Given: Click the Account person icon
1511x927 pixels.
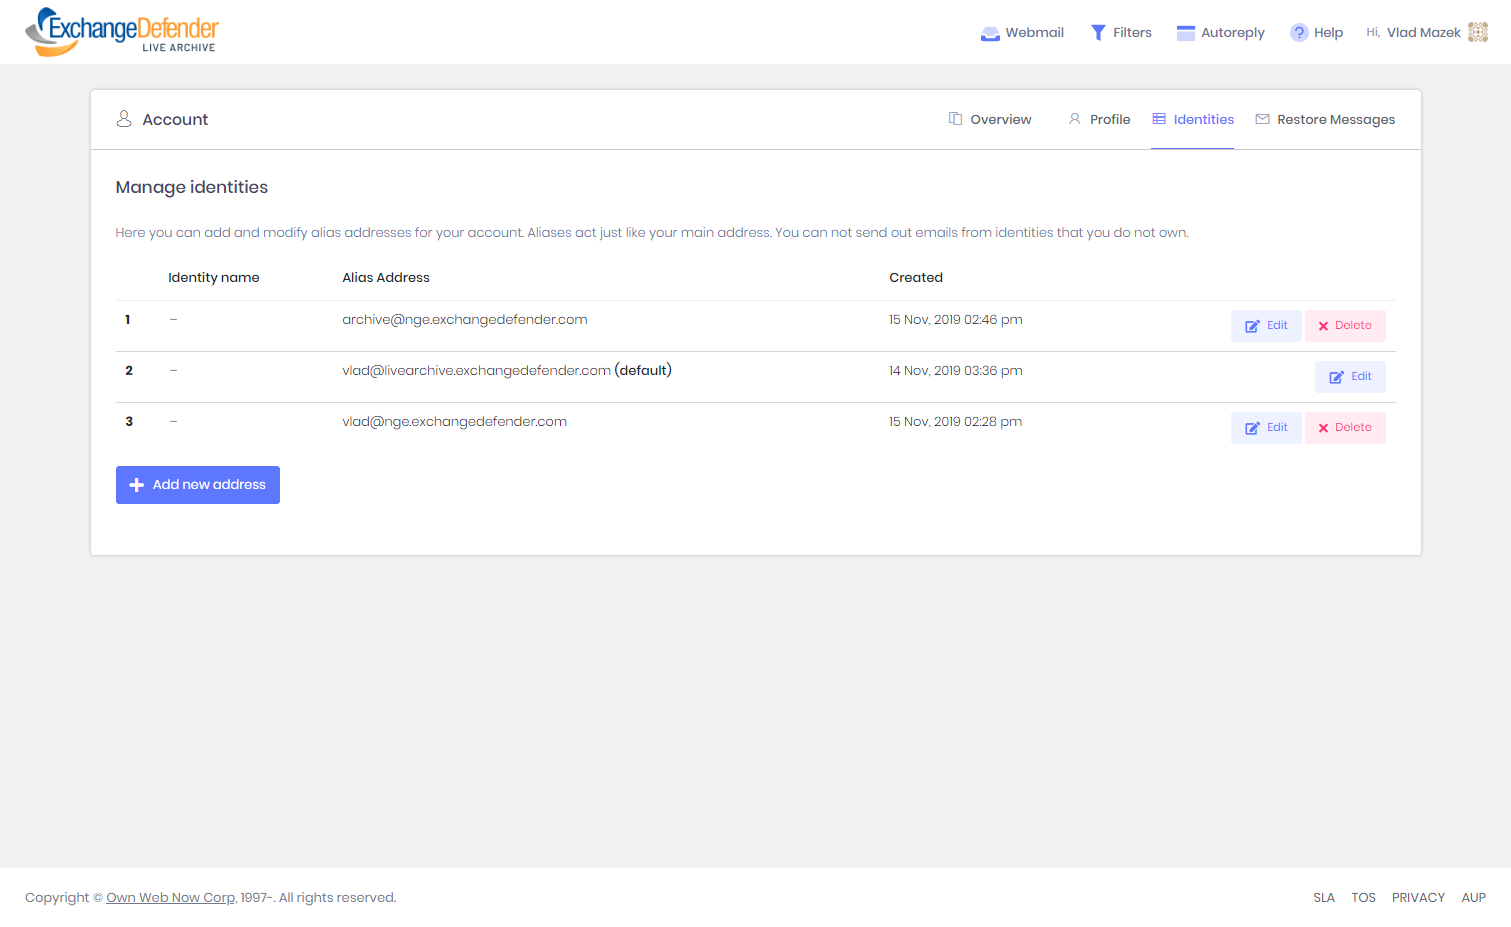Looking at the screenshot, I should click(x=124, y=119).
